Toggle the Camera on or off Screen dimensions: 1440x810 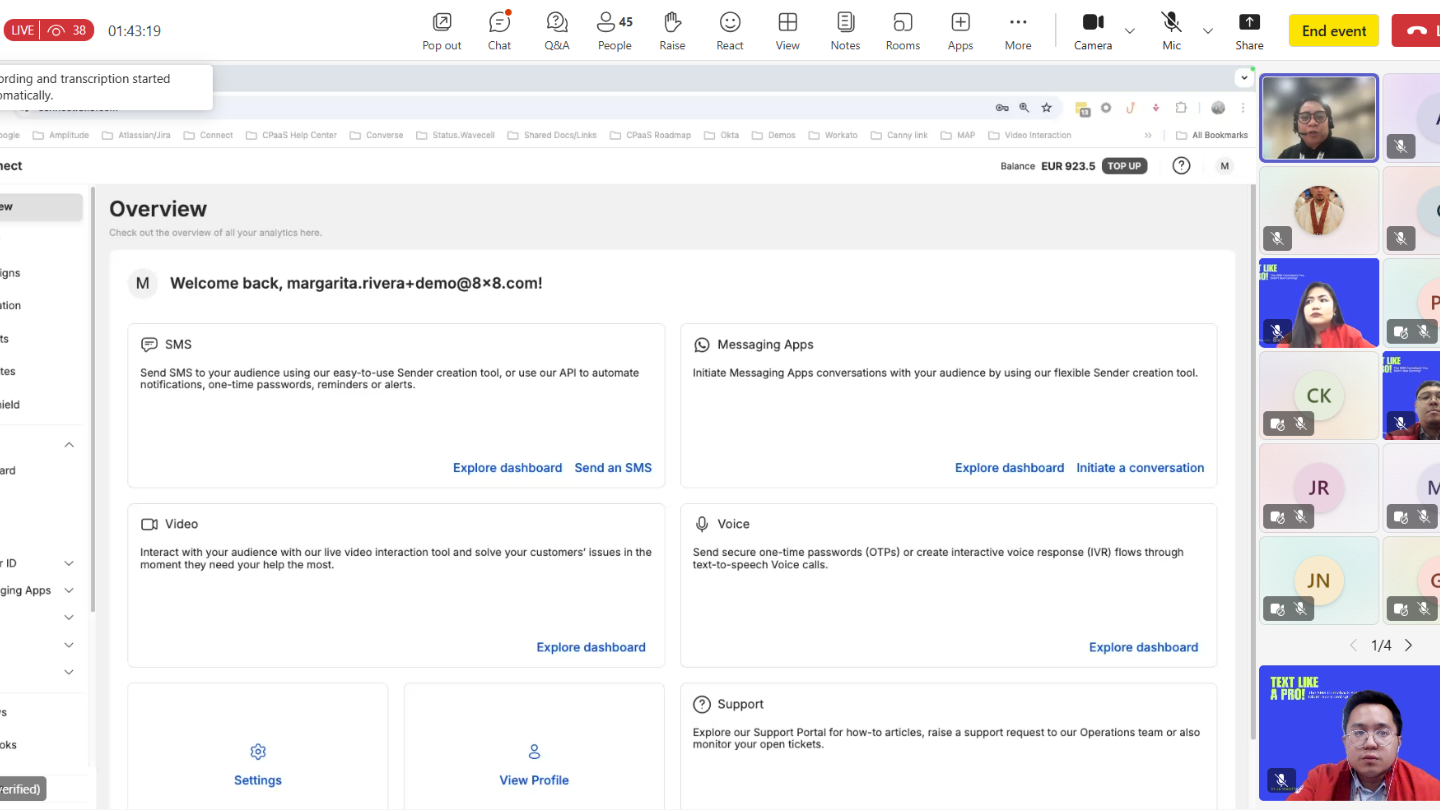tap(1093, 30)
